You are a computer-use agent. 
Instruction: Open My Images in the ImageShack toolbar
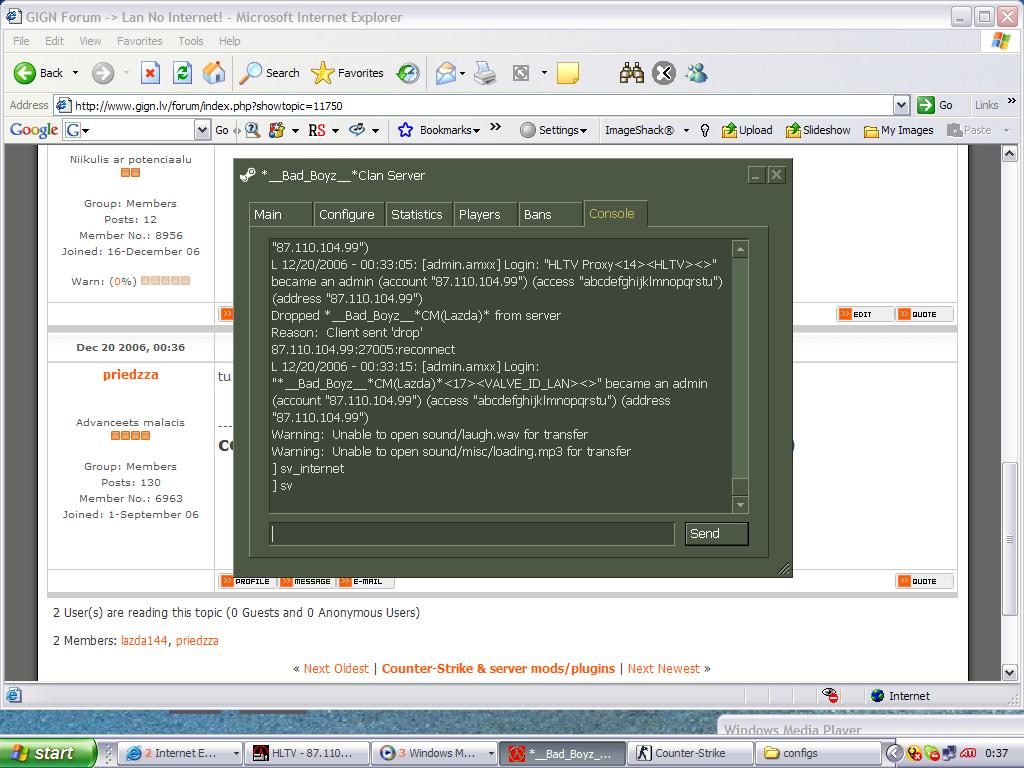899,130
